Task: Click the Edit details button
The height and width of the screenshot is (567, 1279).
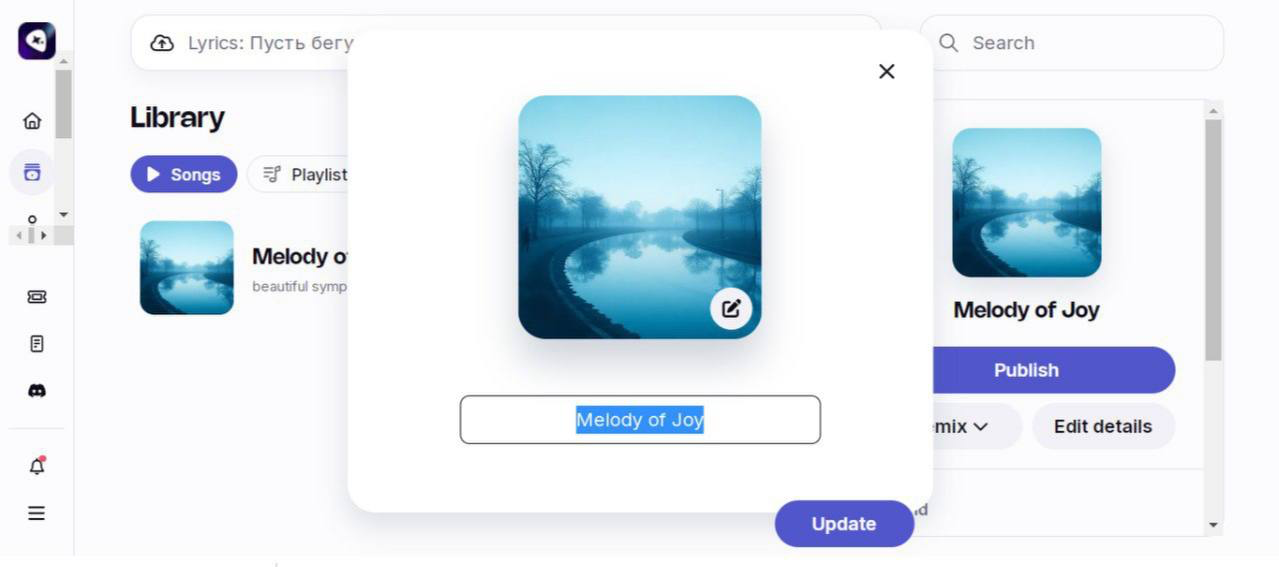Action: click(x=1103, y=427)
